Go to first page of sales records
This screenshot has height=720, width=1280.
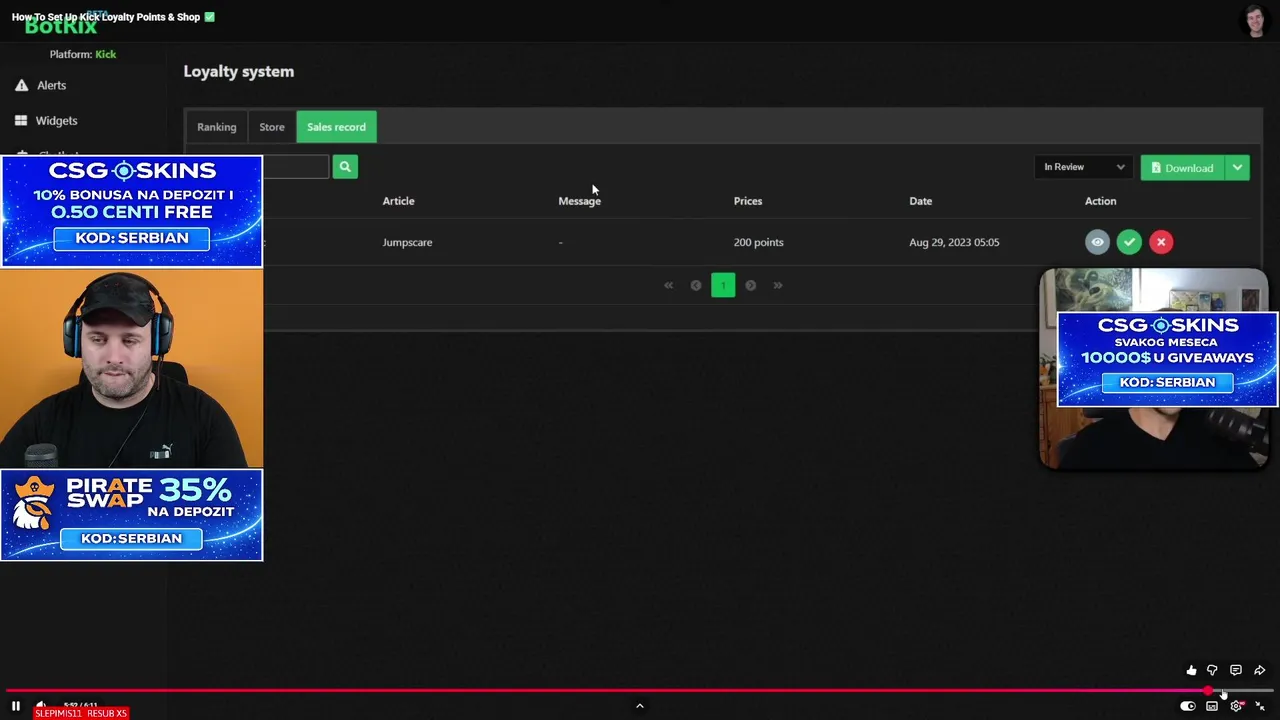tap(669, 285)
